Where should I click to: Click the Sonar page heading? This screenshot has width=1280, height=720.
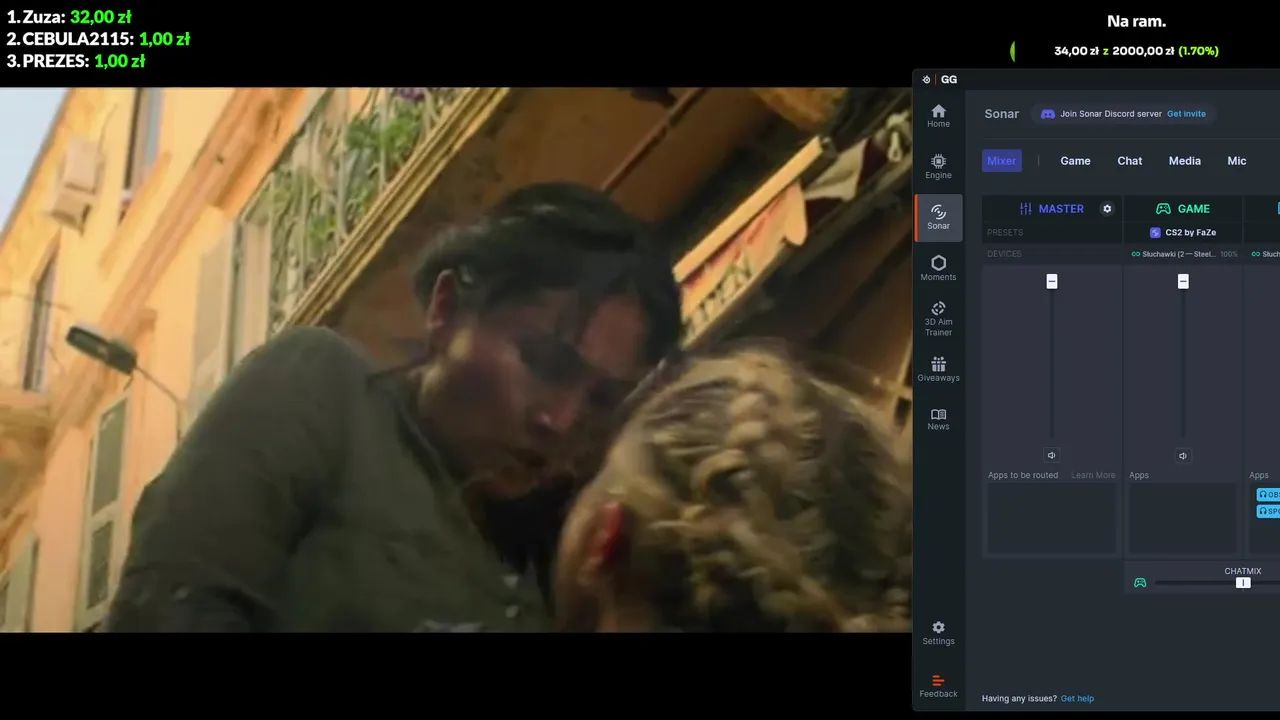pos(1001,114)
